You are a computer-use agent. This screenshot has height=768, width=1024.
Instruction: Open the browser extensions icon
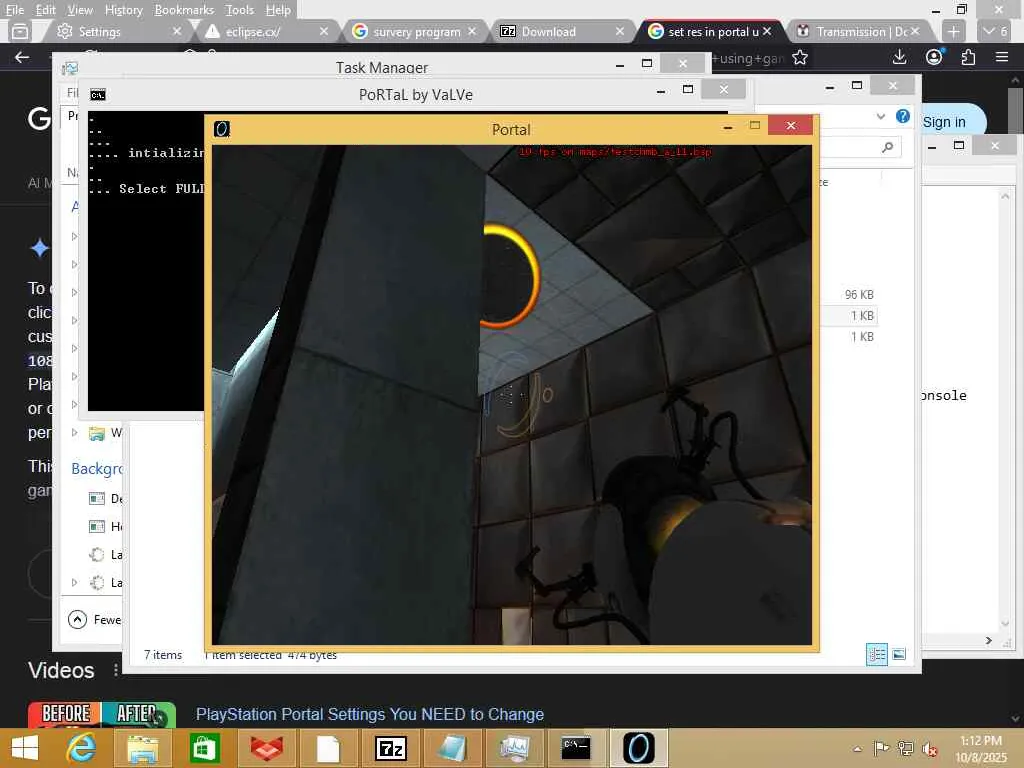click(x=968, y=57)
